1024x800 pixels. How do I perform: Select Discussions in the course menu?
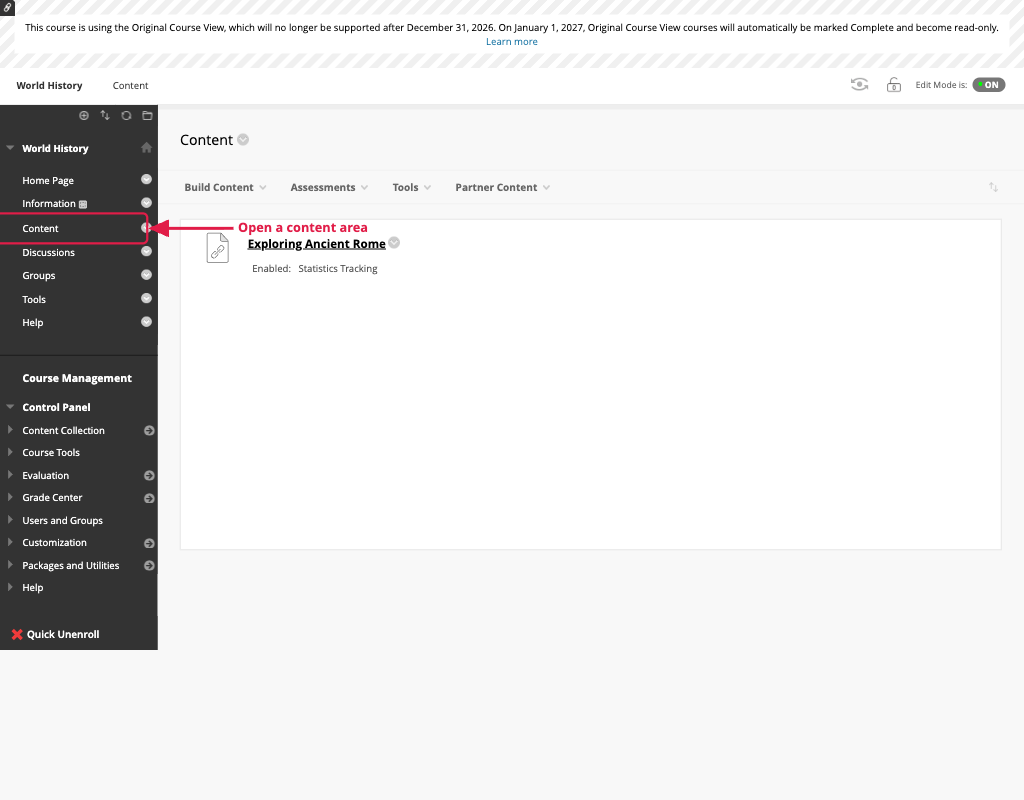(48, 253)
